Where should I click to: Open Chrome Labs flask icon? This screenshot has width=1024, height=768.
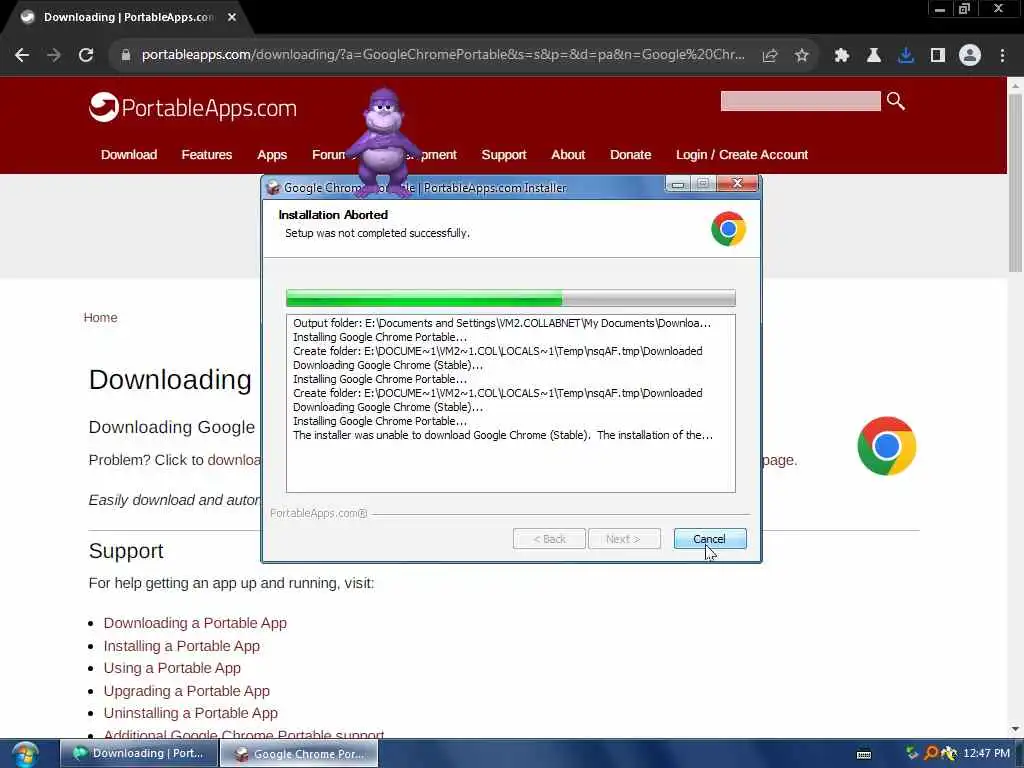(x=874, y=56)
